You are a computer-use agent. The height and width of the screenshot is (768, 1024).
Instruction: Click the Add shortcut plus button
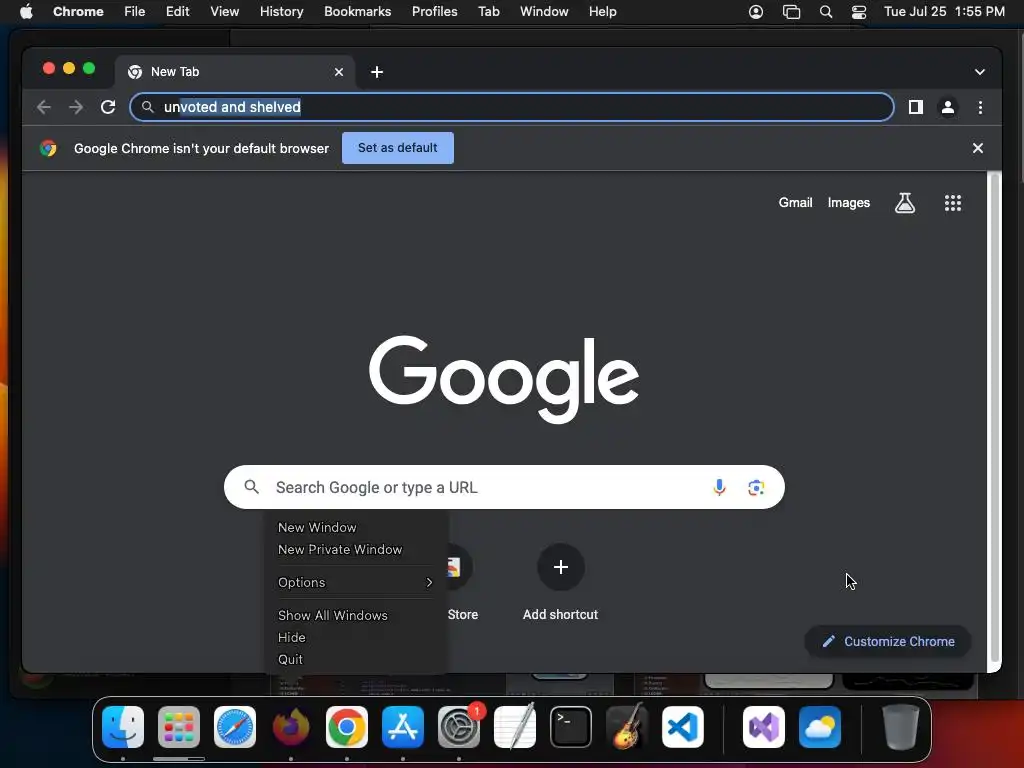pyautogui.click(x=560, y=567)
